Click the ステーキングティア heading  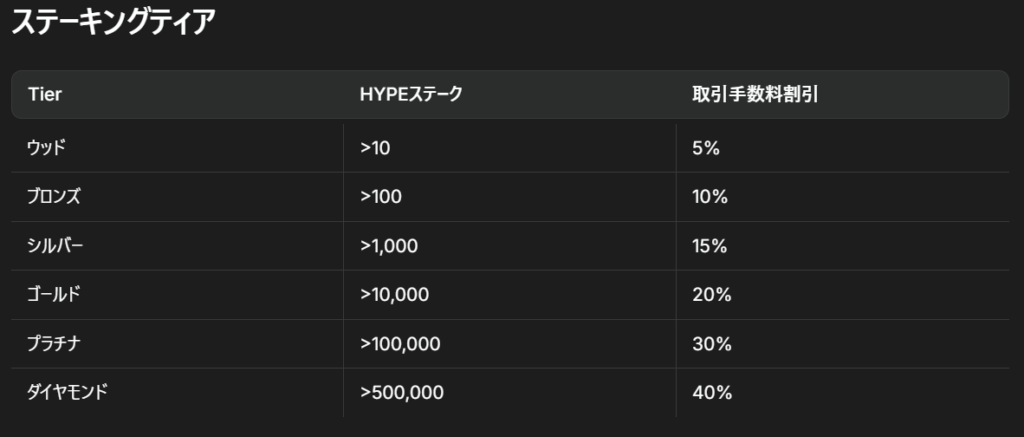pyautogui.click(x=113, y=24)
